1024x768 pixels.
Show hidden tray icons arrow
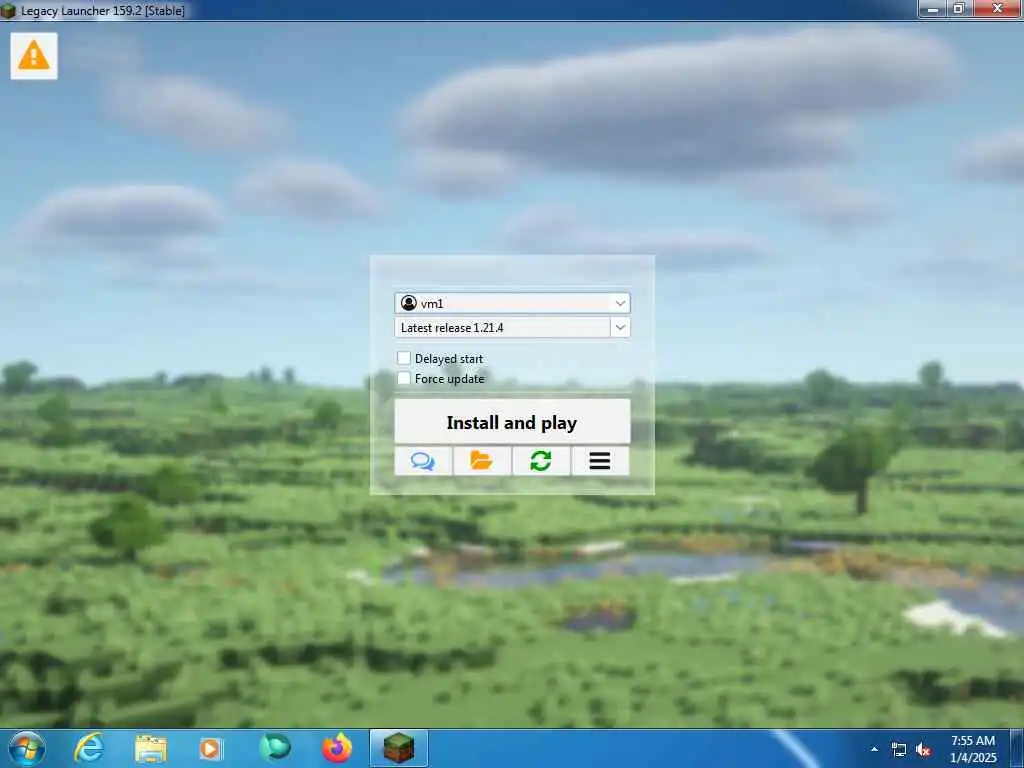pos(874,749)
